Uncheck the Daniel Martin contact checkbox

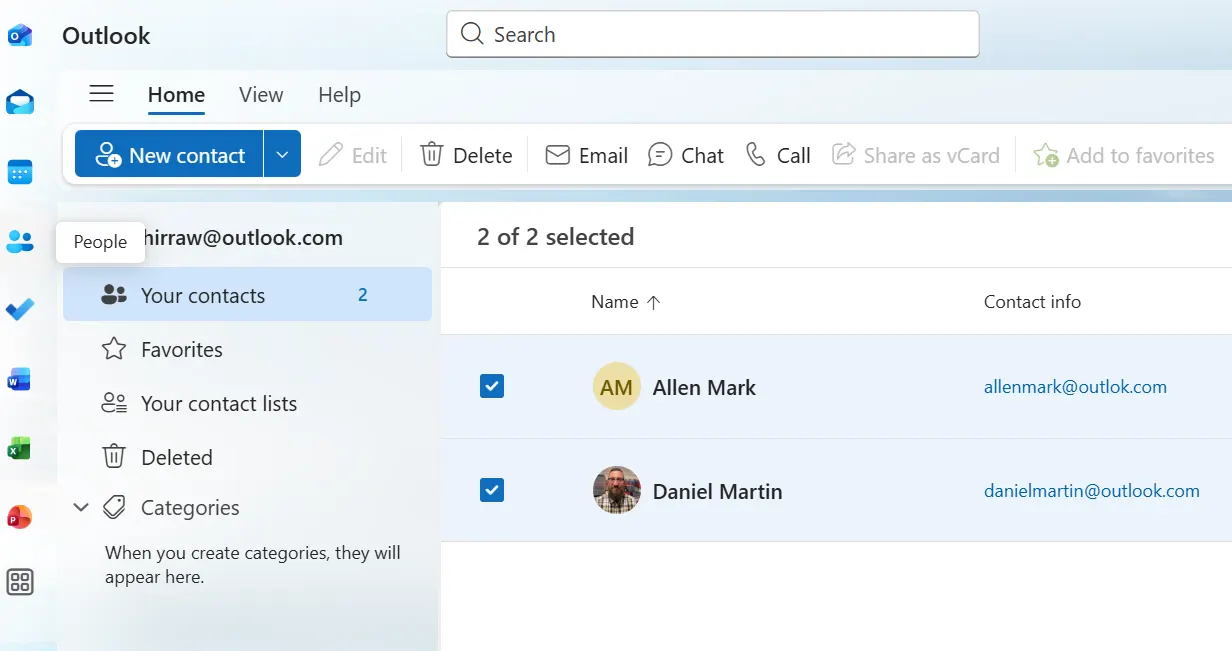(492, 490)
